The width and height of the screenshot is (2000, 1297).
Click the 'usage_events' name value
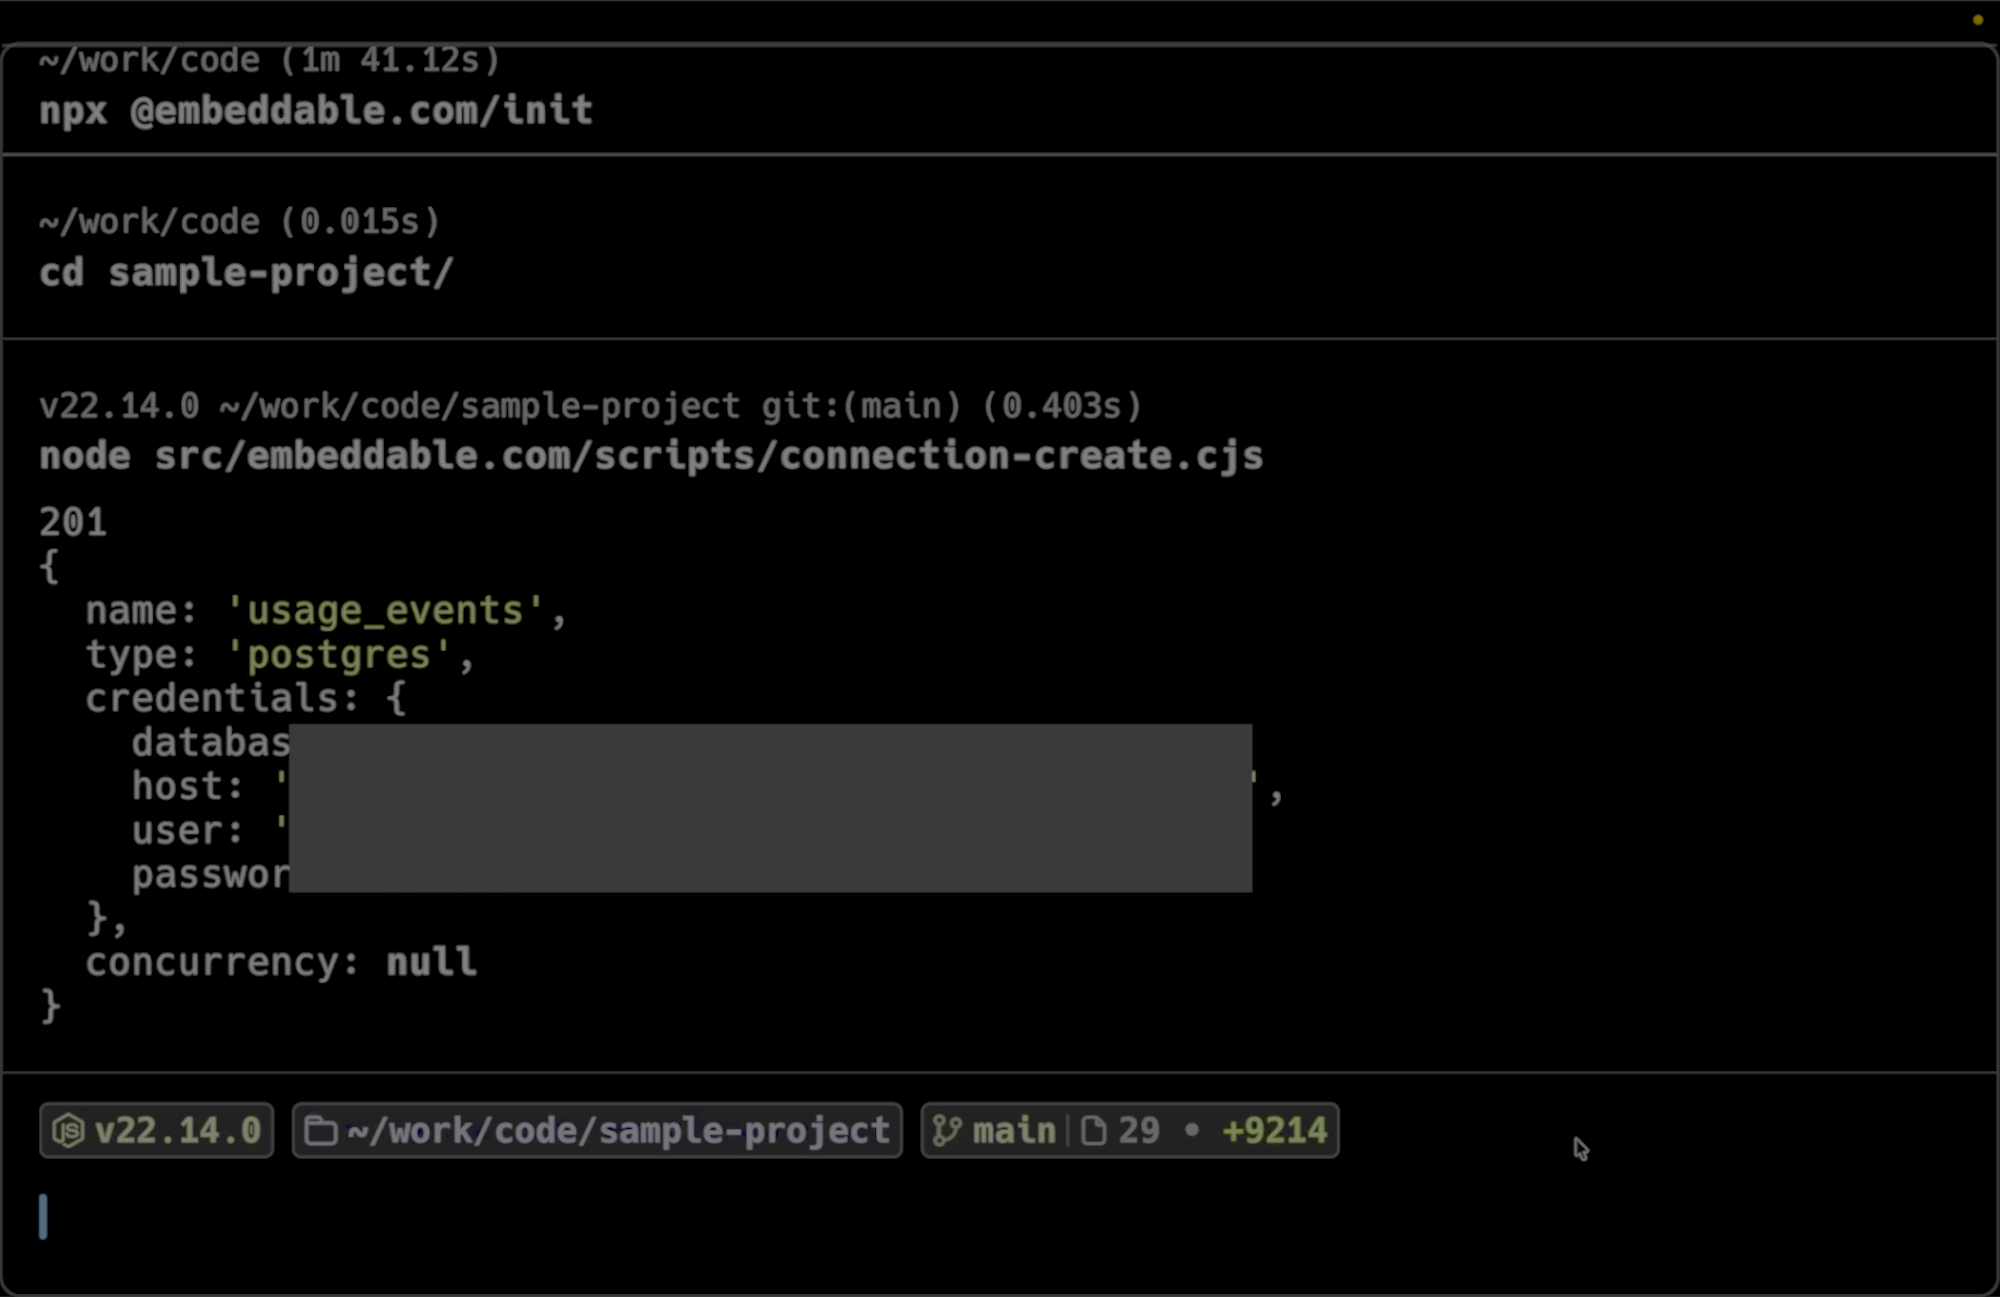coord(386,610)
